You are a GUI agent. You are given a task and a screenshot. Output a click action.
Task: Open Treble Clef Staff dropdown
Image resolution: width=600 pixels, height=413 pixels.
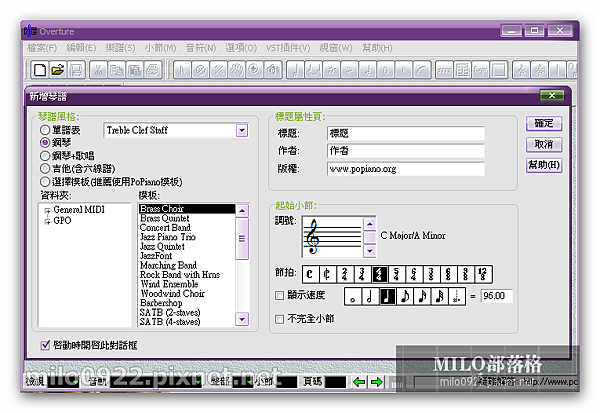click(x=242, y=131)
